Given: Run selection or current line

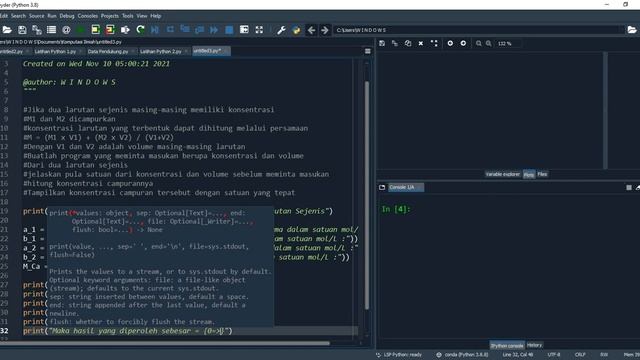Looking at the screenshot, I should [x=125, y=30].
